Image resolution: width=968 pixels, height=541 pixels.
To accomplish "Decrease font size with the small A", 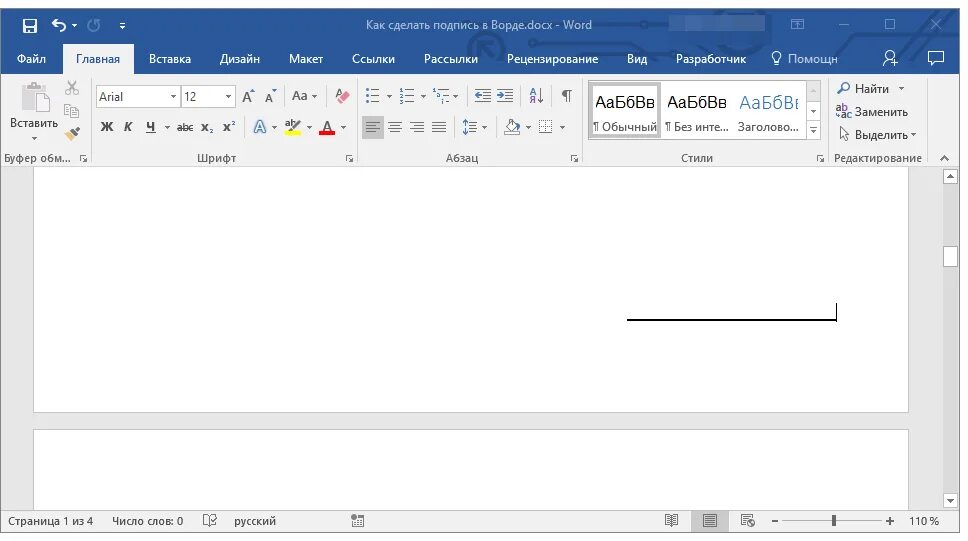I will [270, 96].
